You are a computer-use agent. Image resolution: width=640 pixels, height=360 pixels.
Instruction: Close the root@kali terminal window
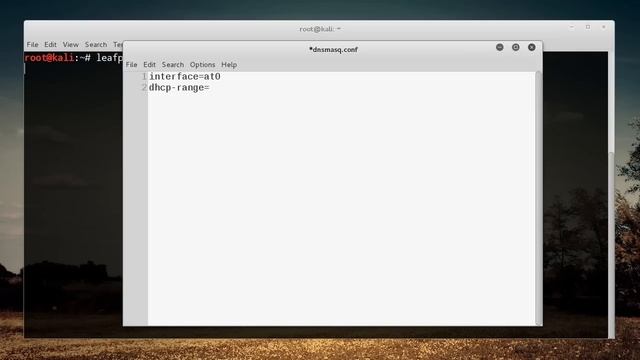(x=604, y=27)
